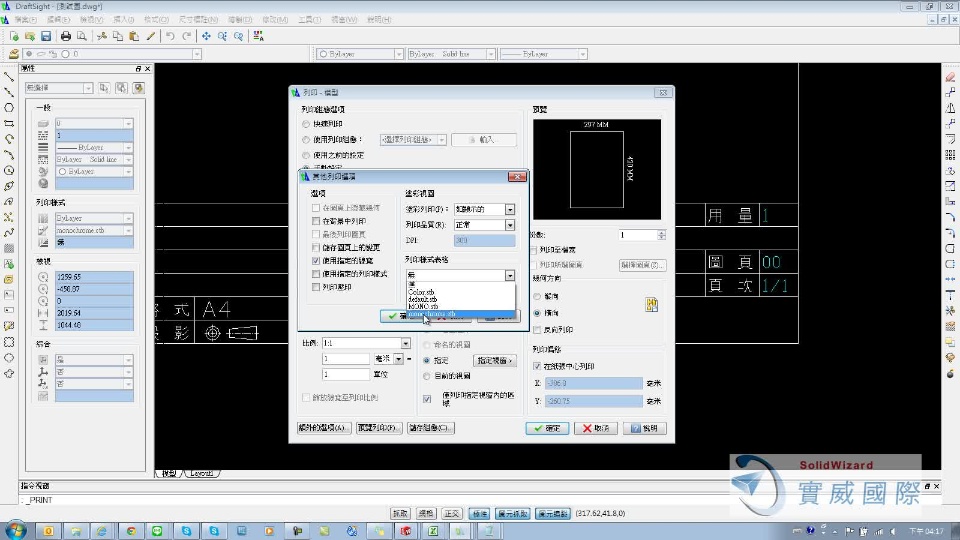Toggle the print-in-background checkbox (在背景中列印)
The height and width of the screenshot is (540, 960).
pyautogui.click(x=316, y=221)
